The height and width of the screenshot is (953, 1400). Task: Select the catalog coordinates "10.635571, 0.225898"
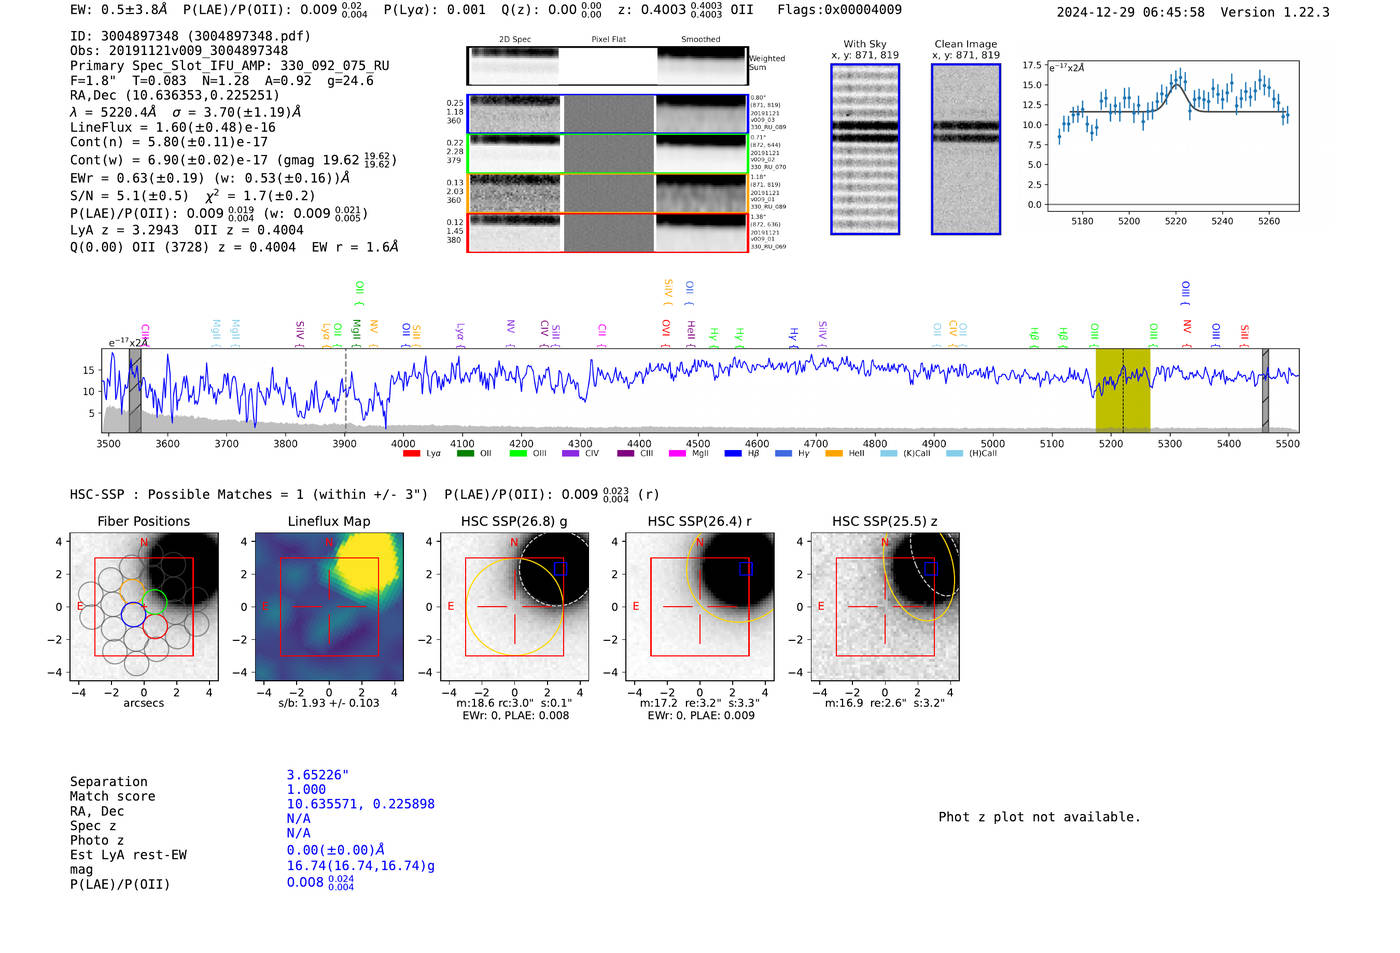coord(361,804)
